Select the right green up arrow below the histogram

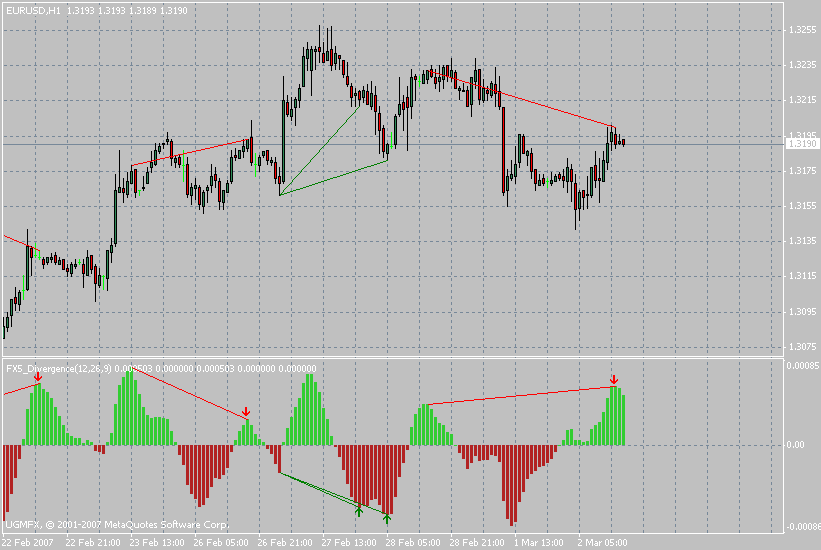(x=387, y=518)
